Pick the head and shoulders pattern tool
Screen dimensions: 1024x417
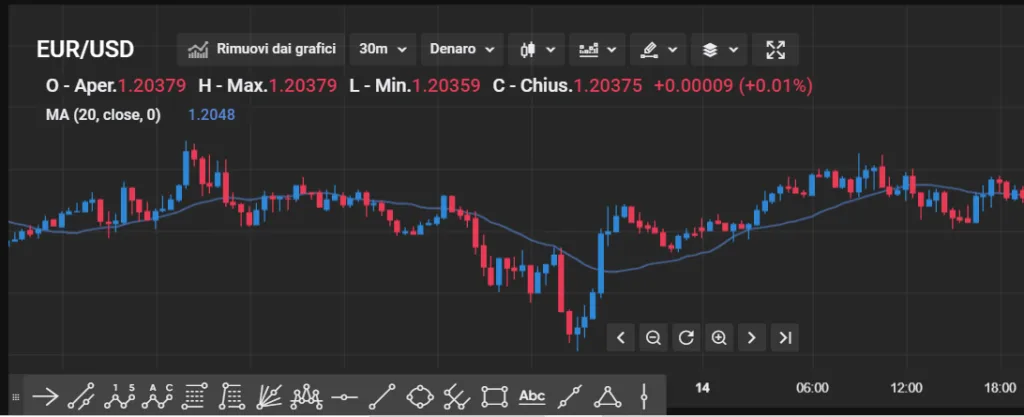click(307, 395)
